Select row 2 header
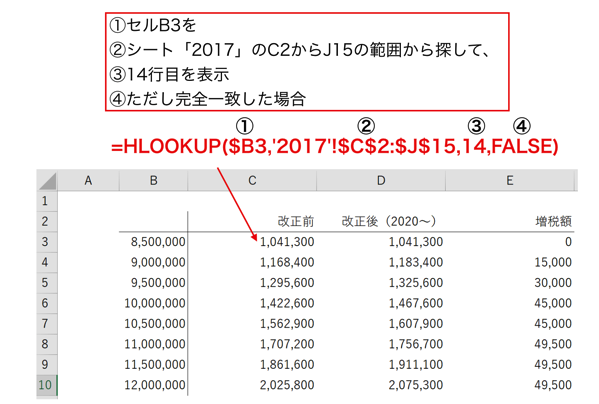The image size is (599, 404). pos(47,221)
